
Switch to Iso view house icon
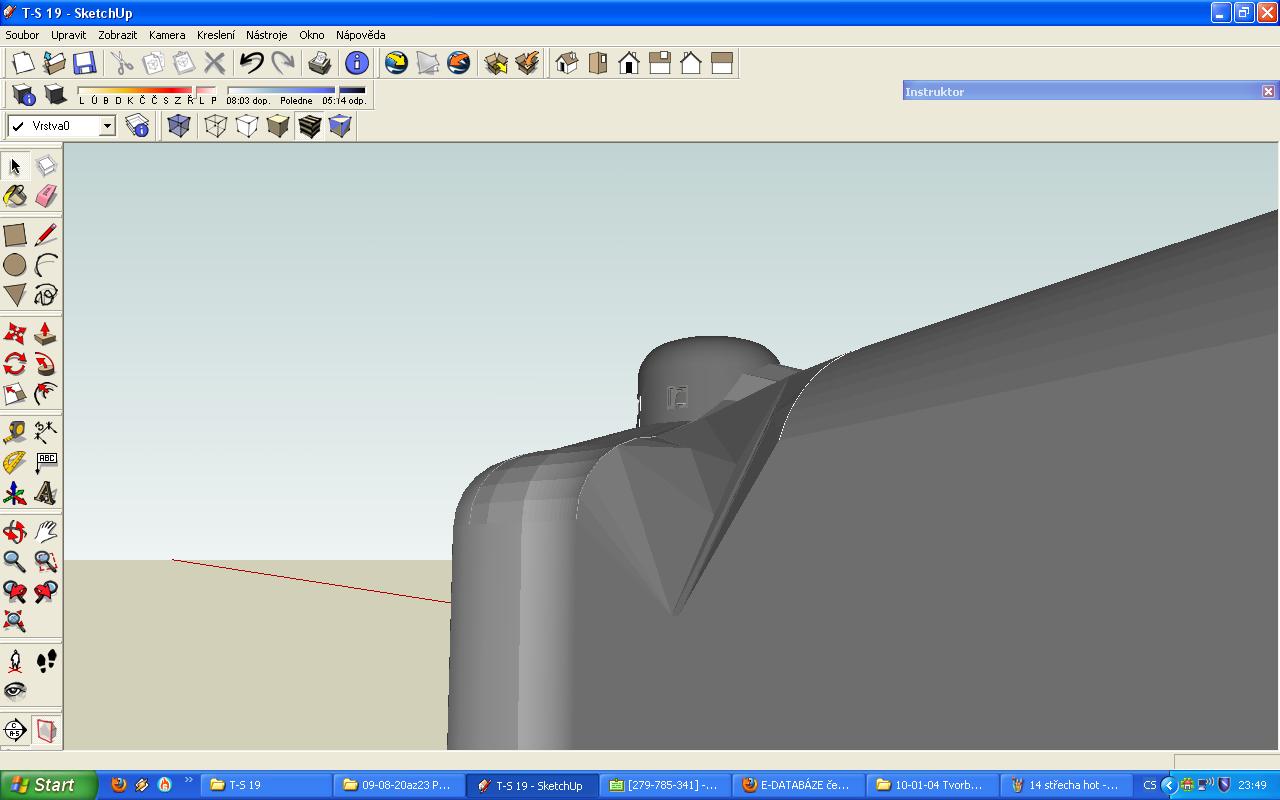tap(567, 63)
